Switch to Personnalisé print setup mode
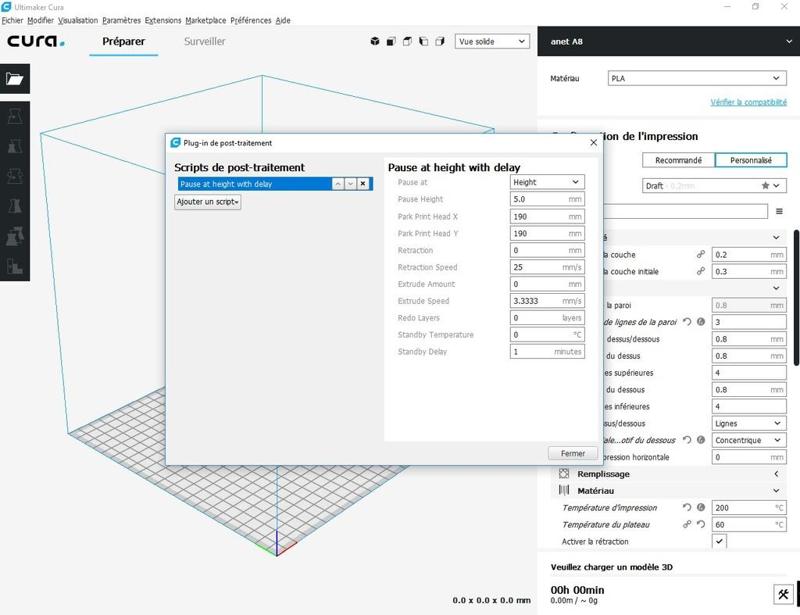 [751, 160]
